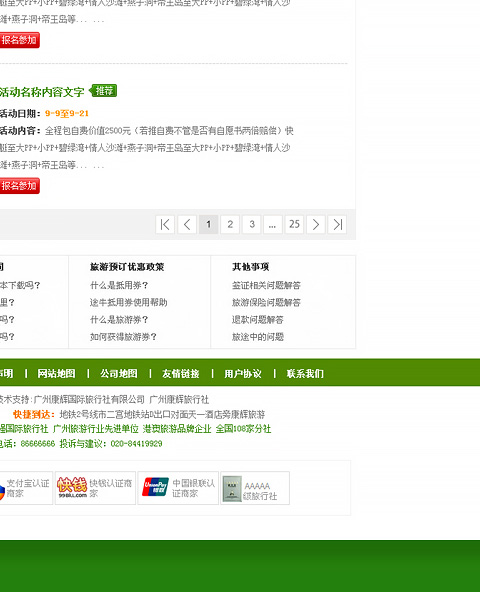Click the green 推荐 tag
The height and width of the screenshot is (592, 480).
[103, 91]
